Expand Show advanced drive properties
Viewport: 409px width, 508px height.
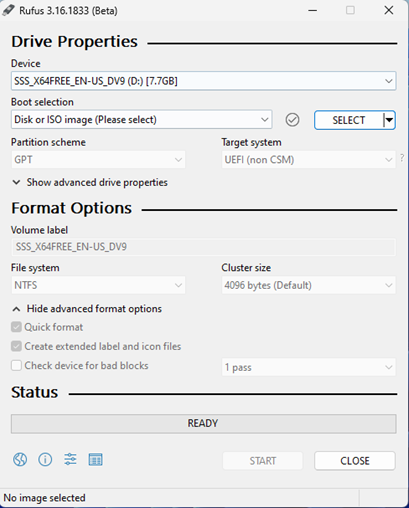pos(90,182)
